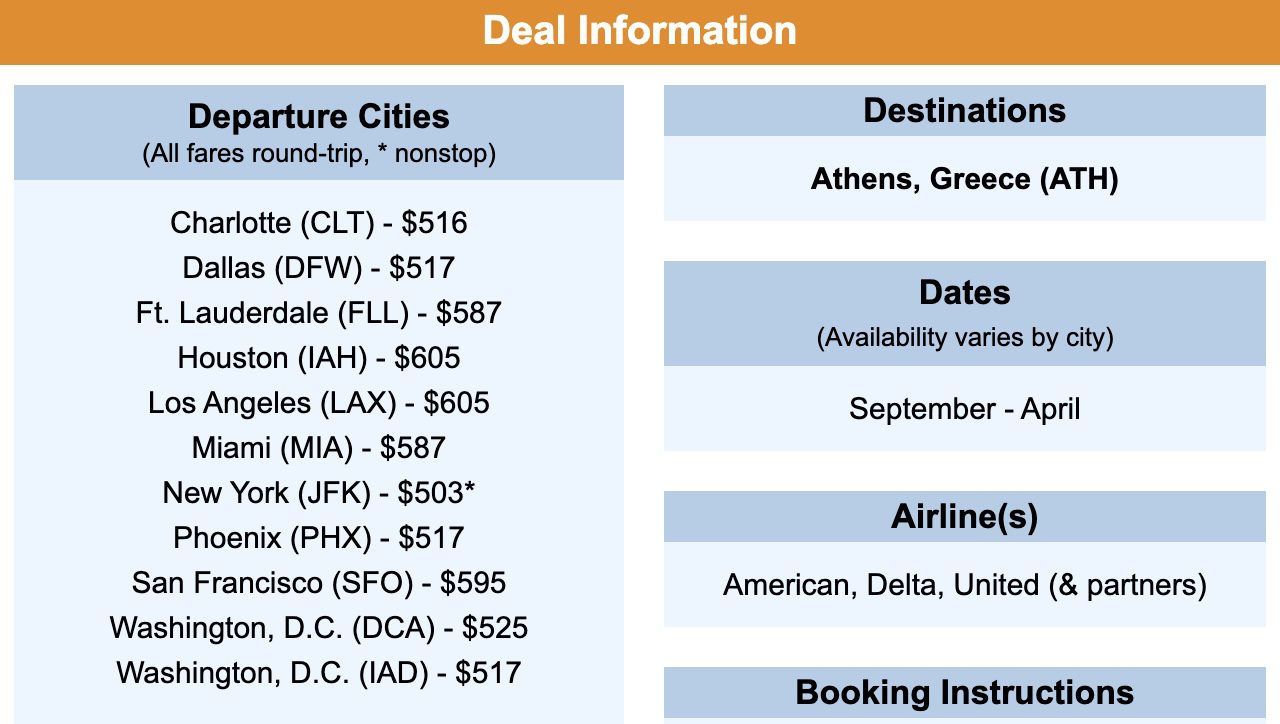
Task: Choose the Houston (IAH) - $605 fare
Action: click(x=319, y=357)
